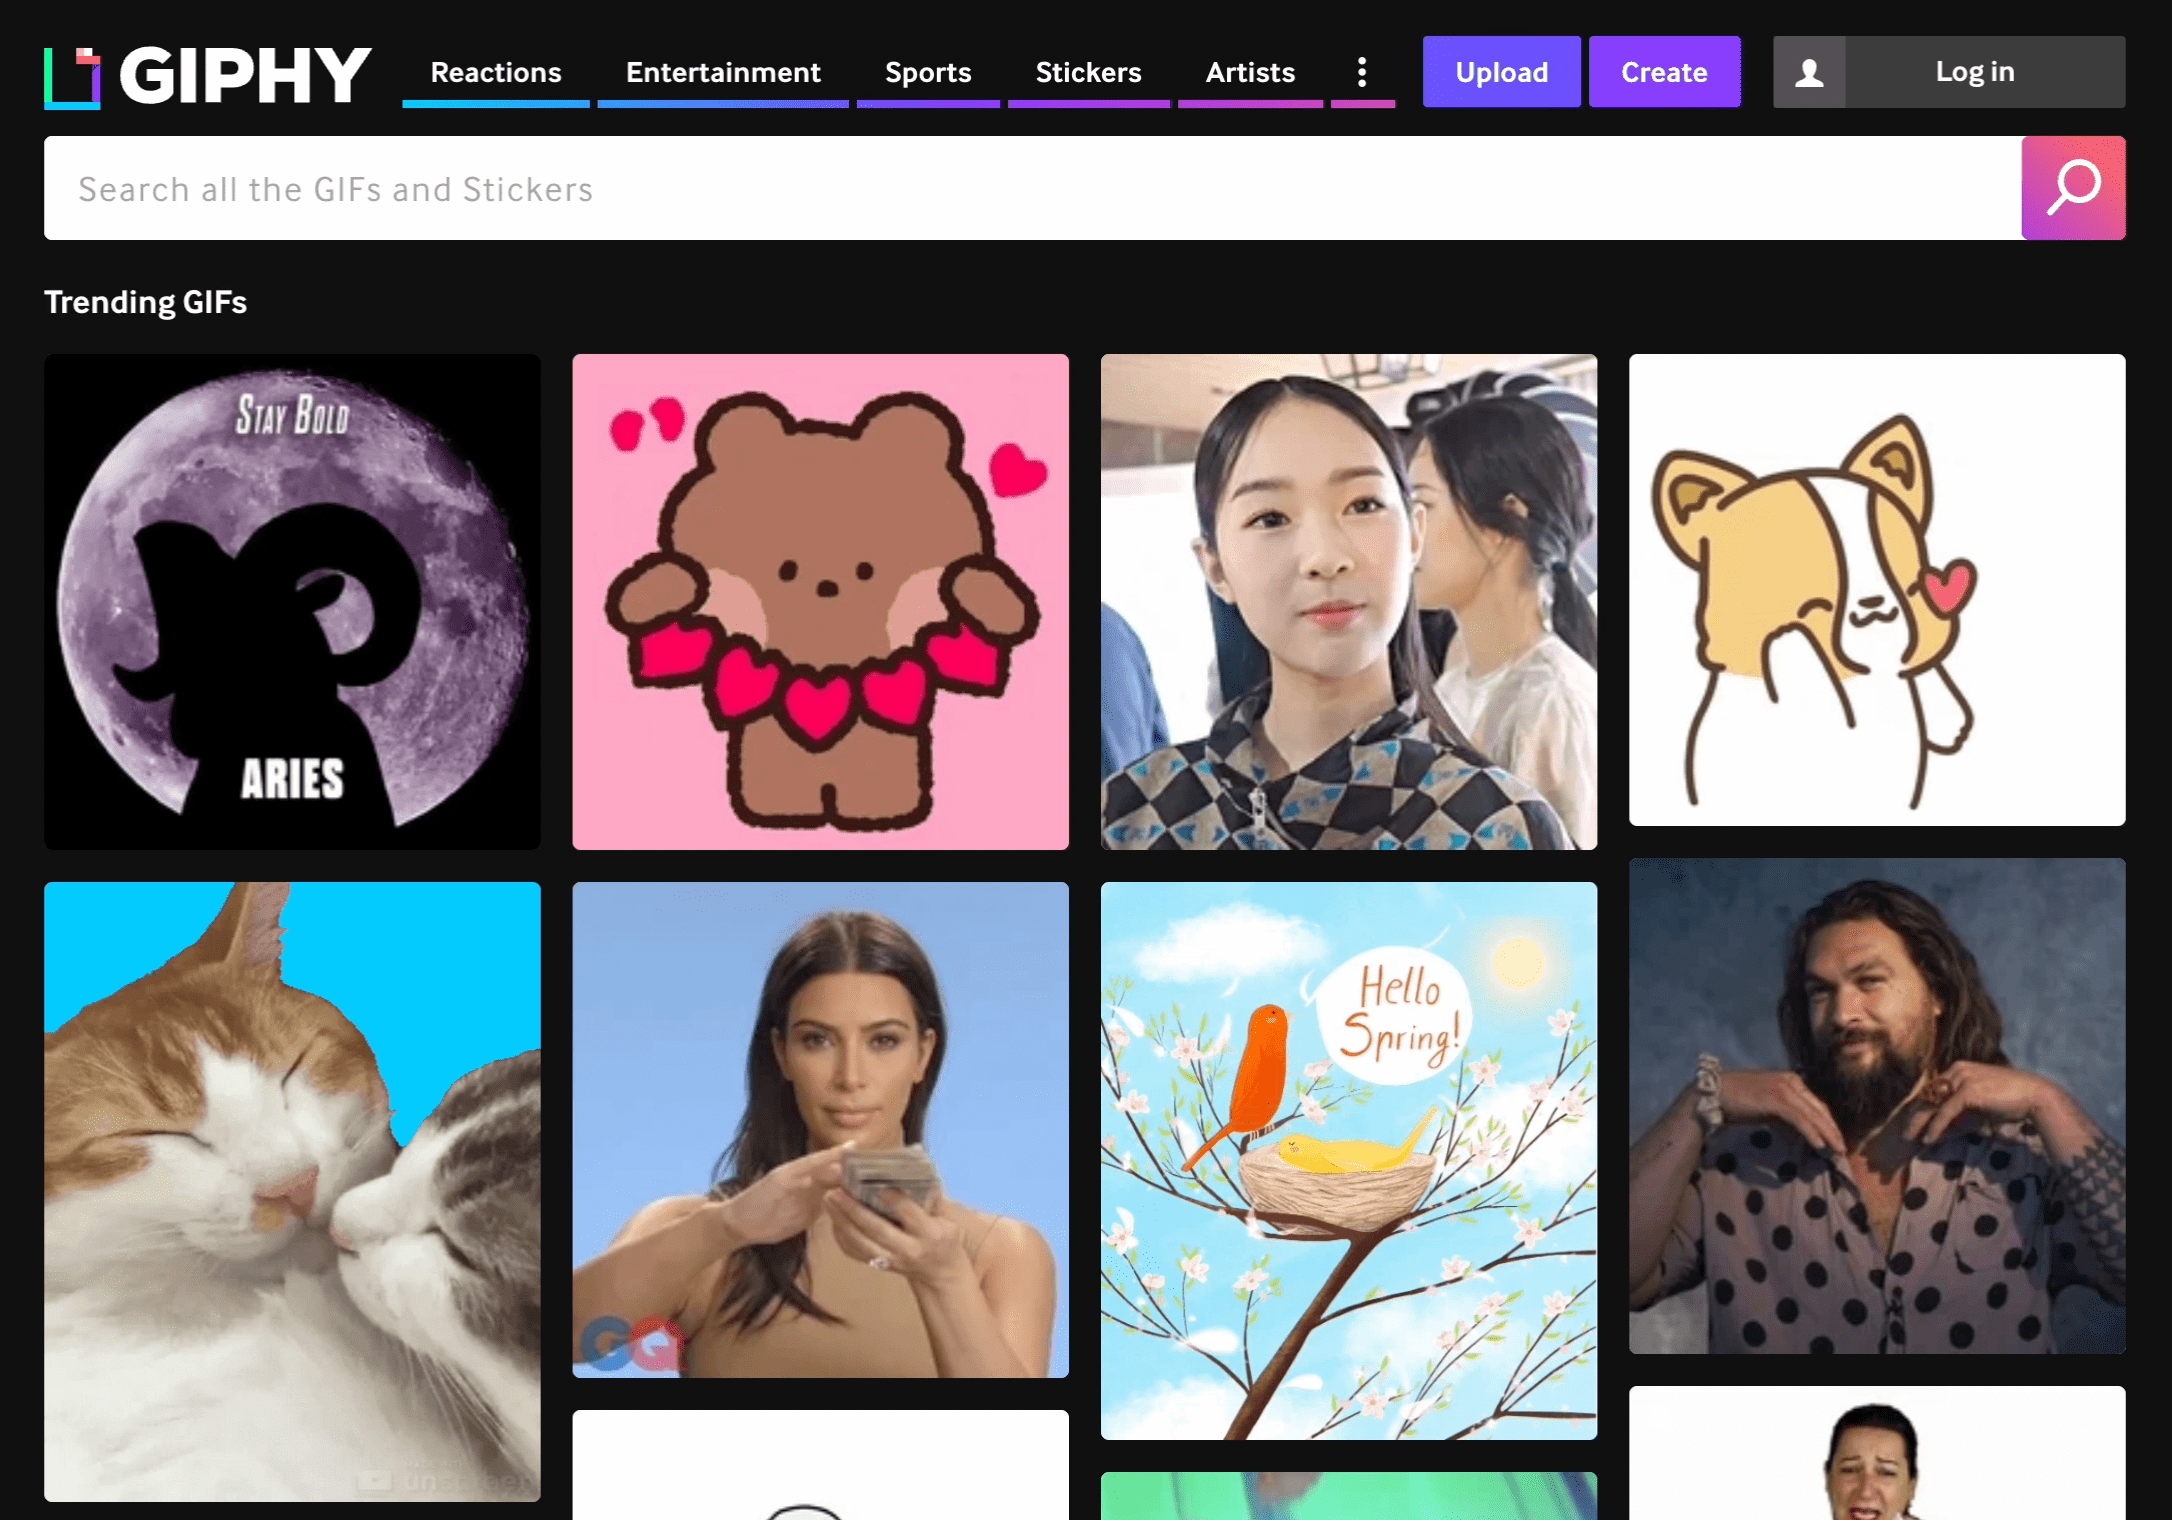Viewport: 2172px width, 1520px height.
Task: Click into the GIF search input field
Action: 1032,188
